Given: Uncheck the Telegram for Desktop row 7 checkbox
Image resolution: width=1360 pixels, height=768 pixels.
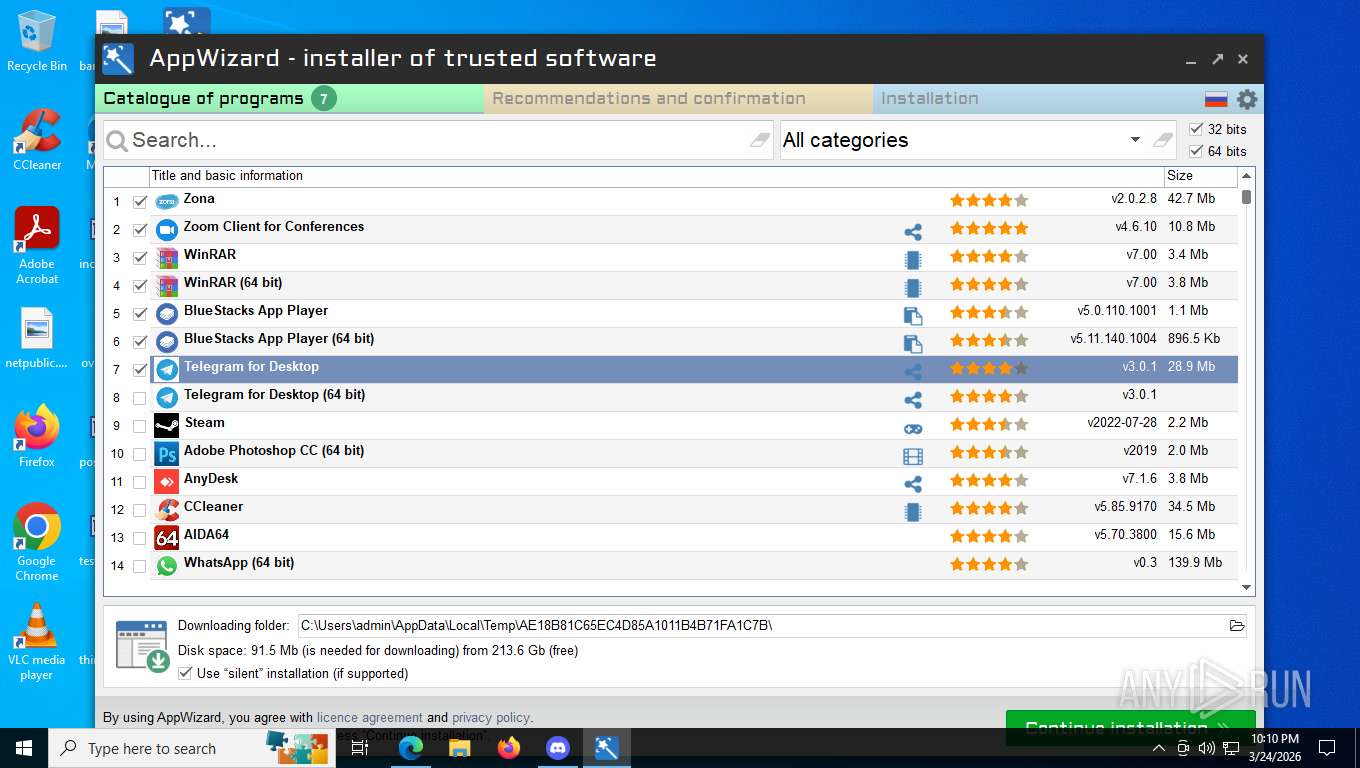Looking at the screenshot, I should 140,370.
